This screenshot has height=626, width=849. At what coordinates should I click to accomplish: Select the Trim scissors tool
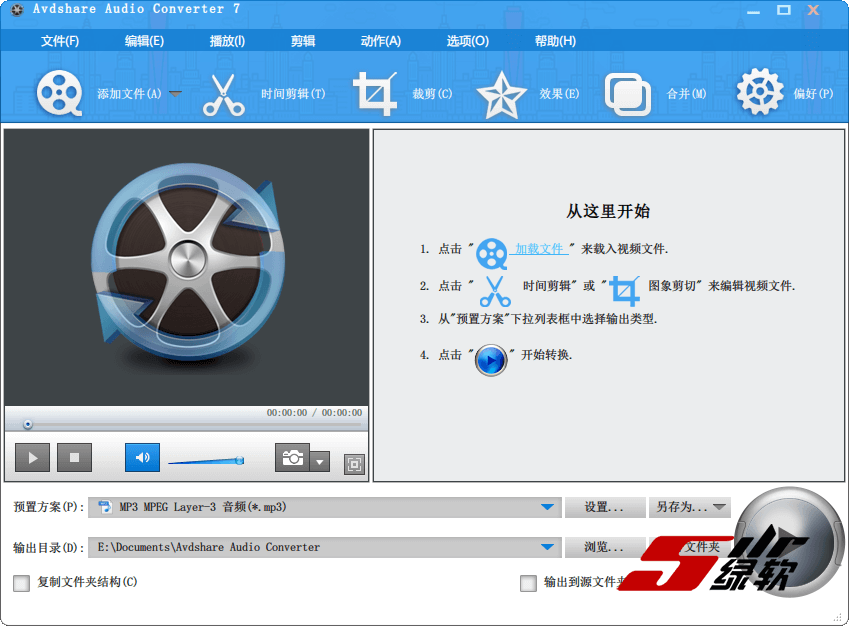point(223,94)
